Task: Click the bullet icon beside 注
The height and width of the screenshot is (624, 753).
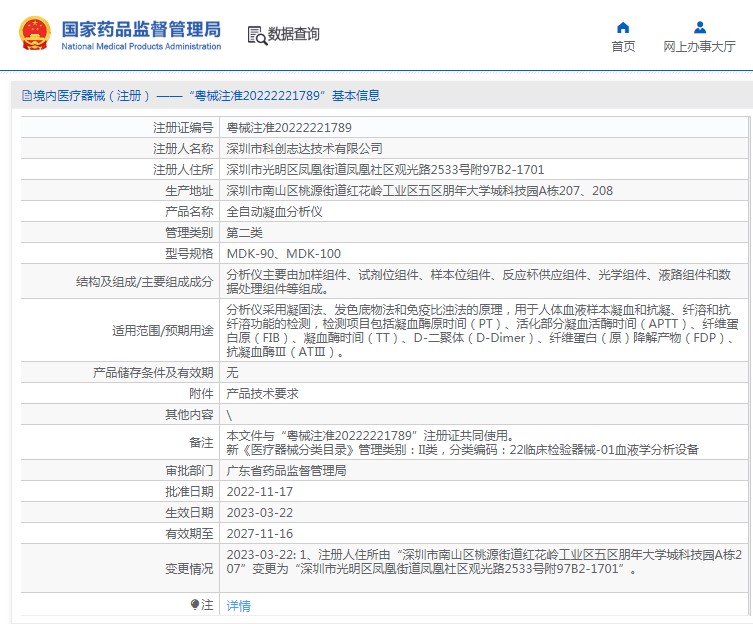Action: pos(195,604)
